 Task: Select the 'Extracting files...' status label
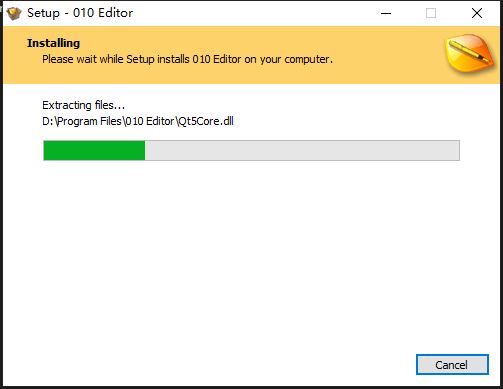coord(83,105)
